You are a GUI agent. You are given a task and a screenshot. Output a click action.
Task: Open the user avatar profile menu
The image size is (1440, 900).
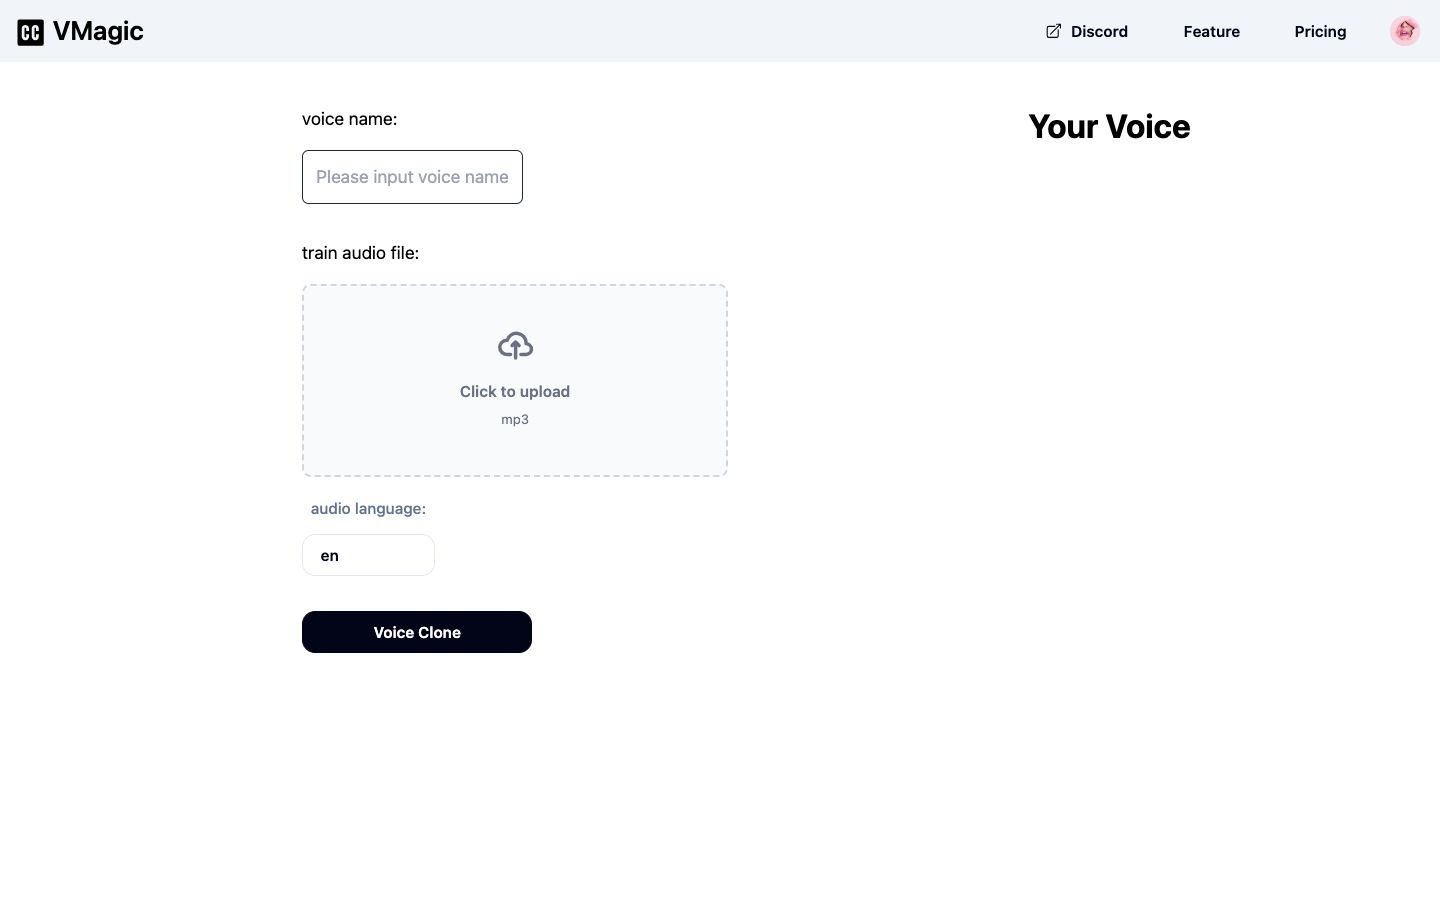pyautogui.click(x=1404, y=31)
